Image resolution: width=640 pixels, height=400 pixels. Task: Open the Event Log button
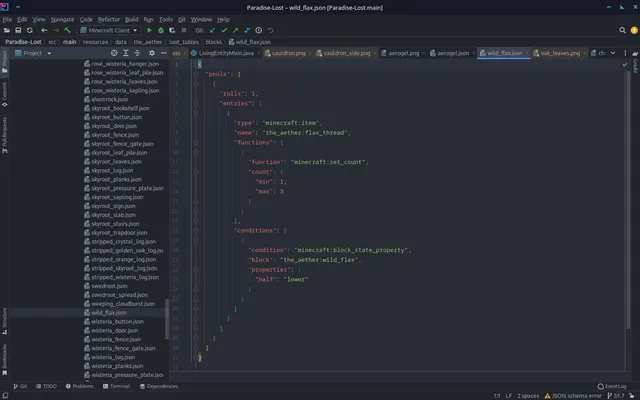[x=612, y=386]
